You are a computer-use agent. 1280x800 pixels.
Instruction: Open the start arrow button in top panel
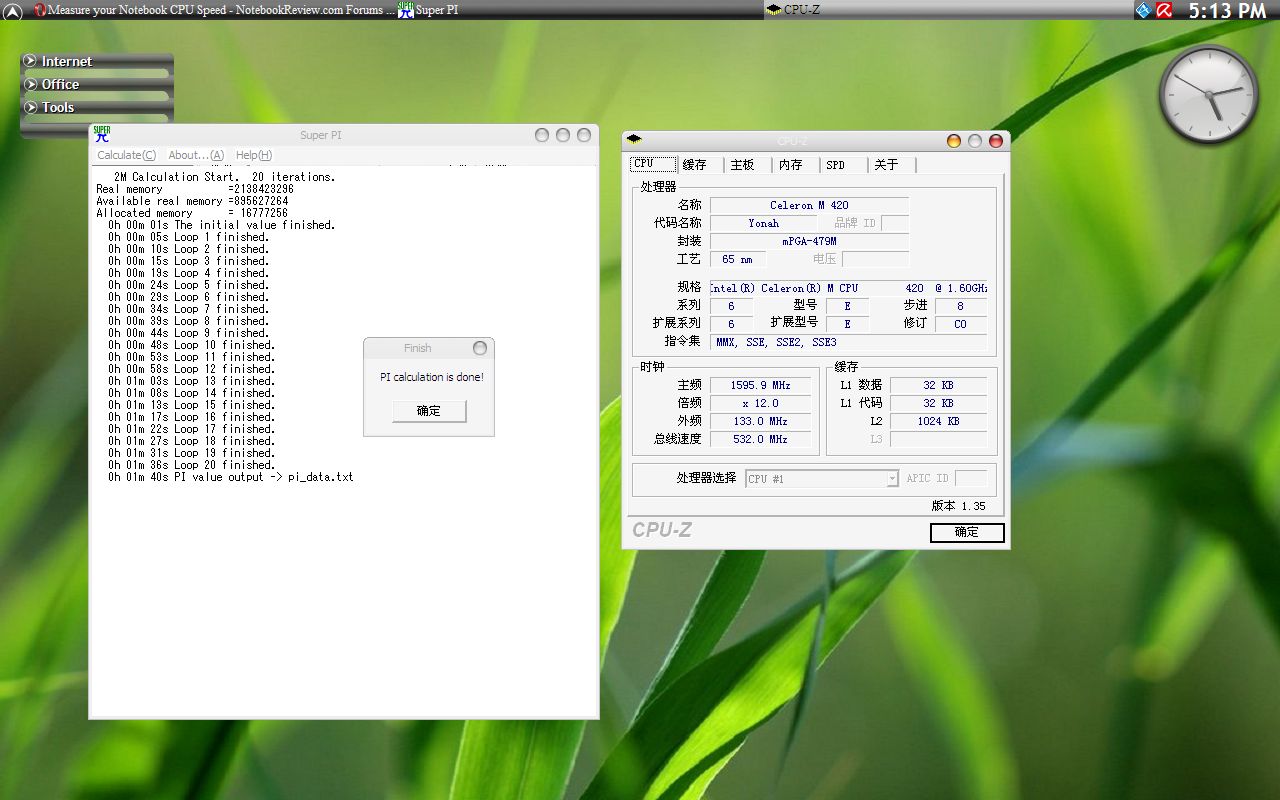tap(12, 11)
